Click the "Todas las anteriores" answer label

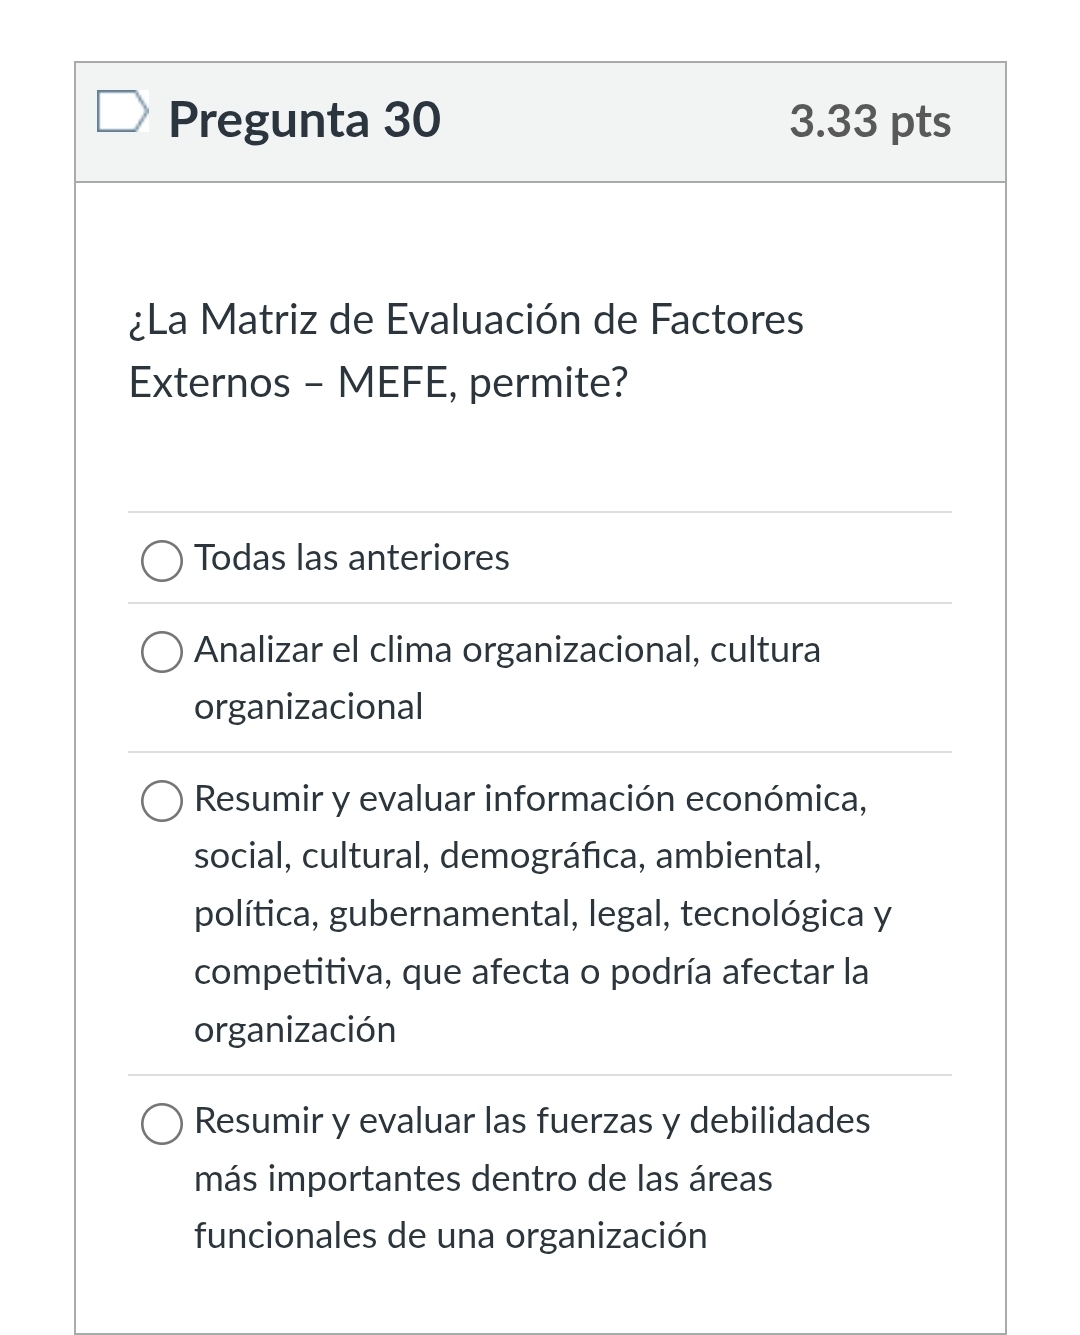(x=352, y=558)
